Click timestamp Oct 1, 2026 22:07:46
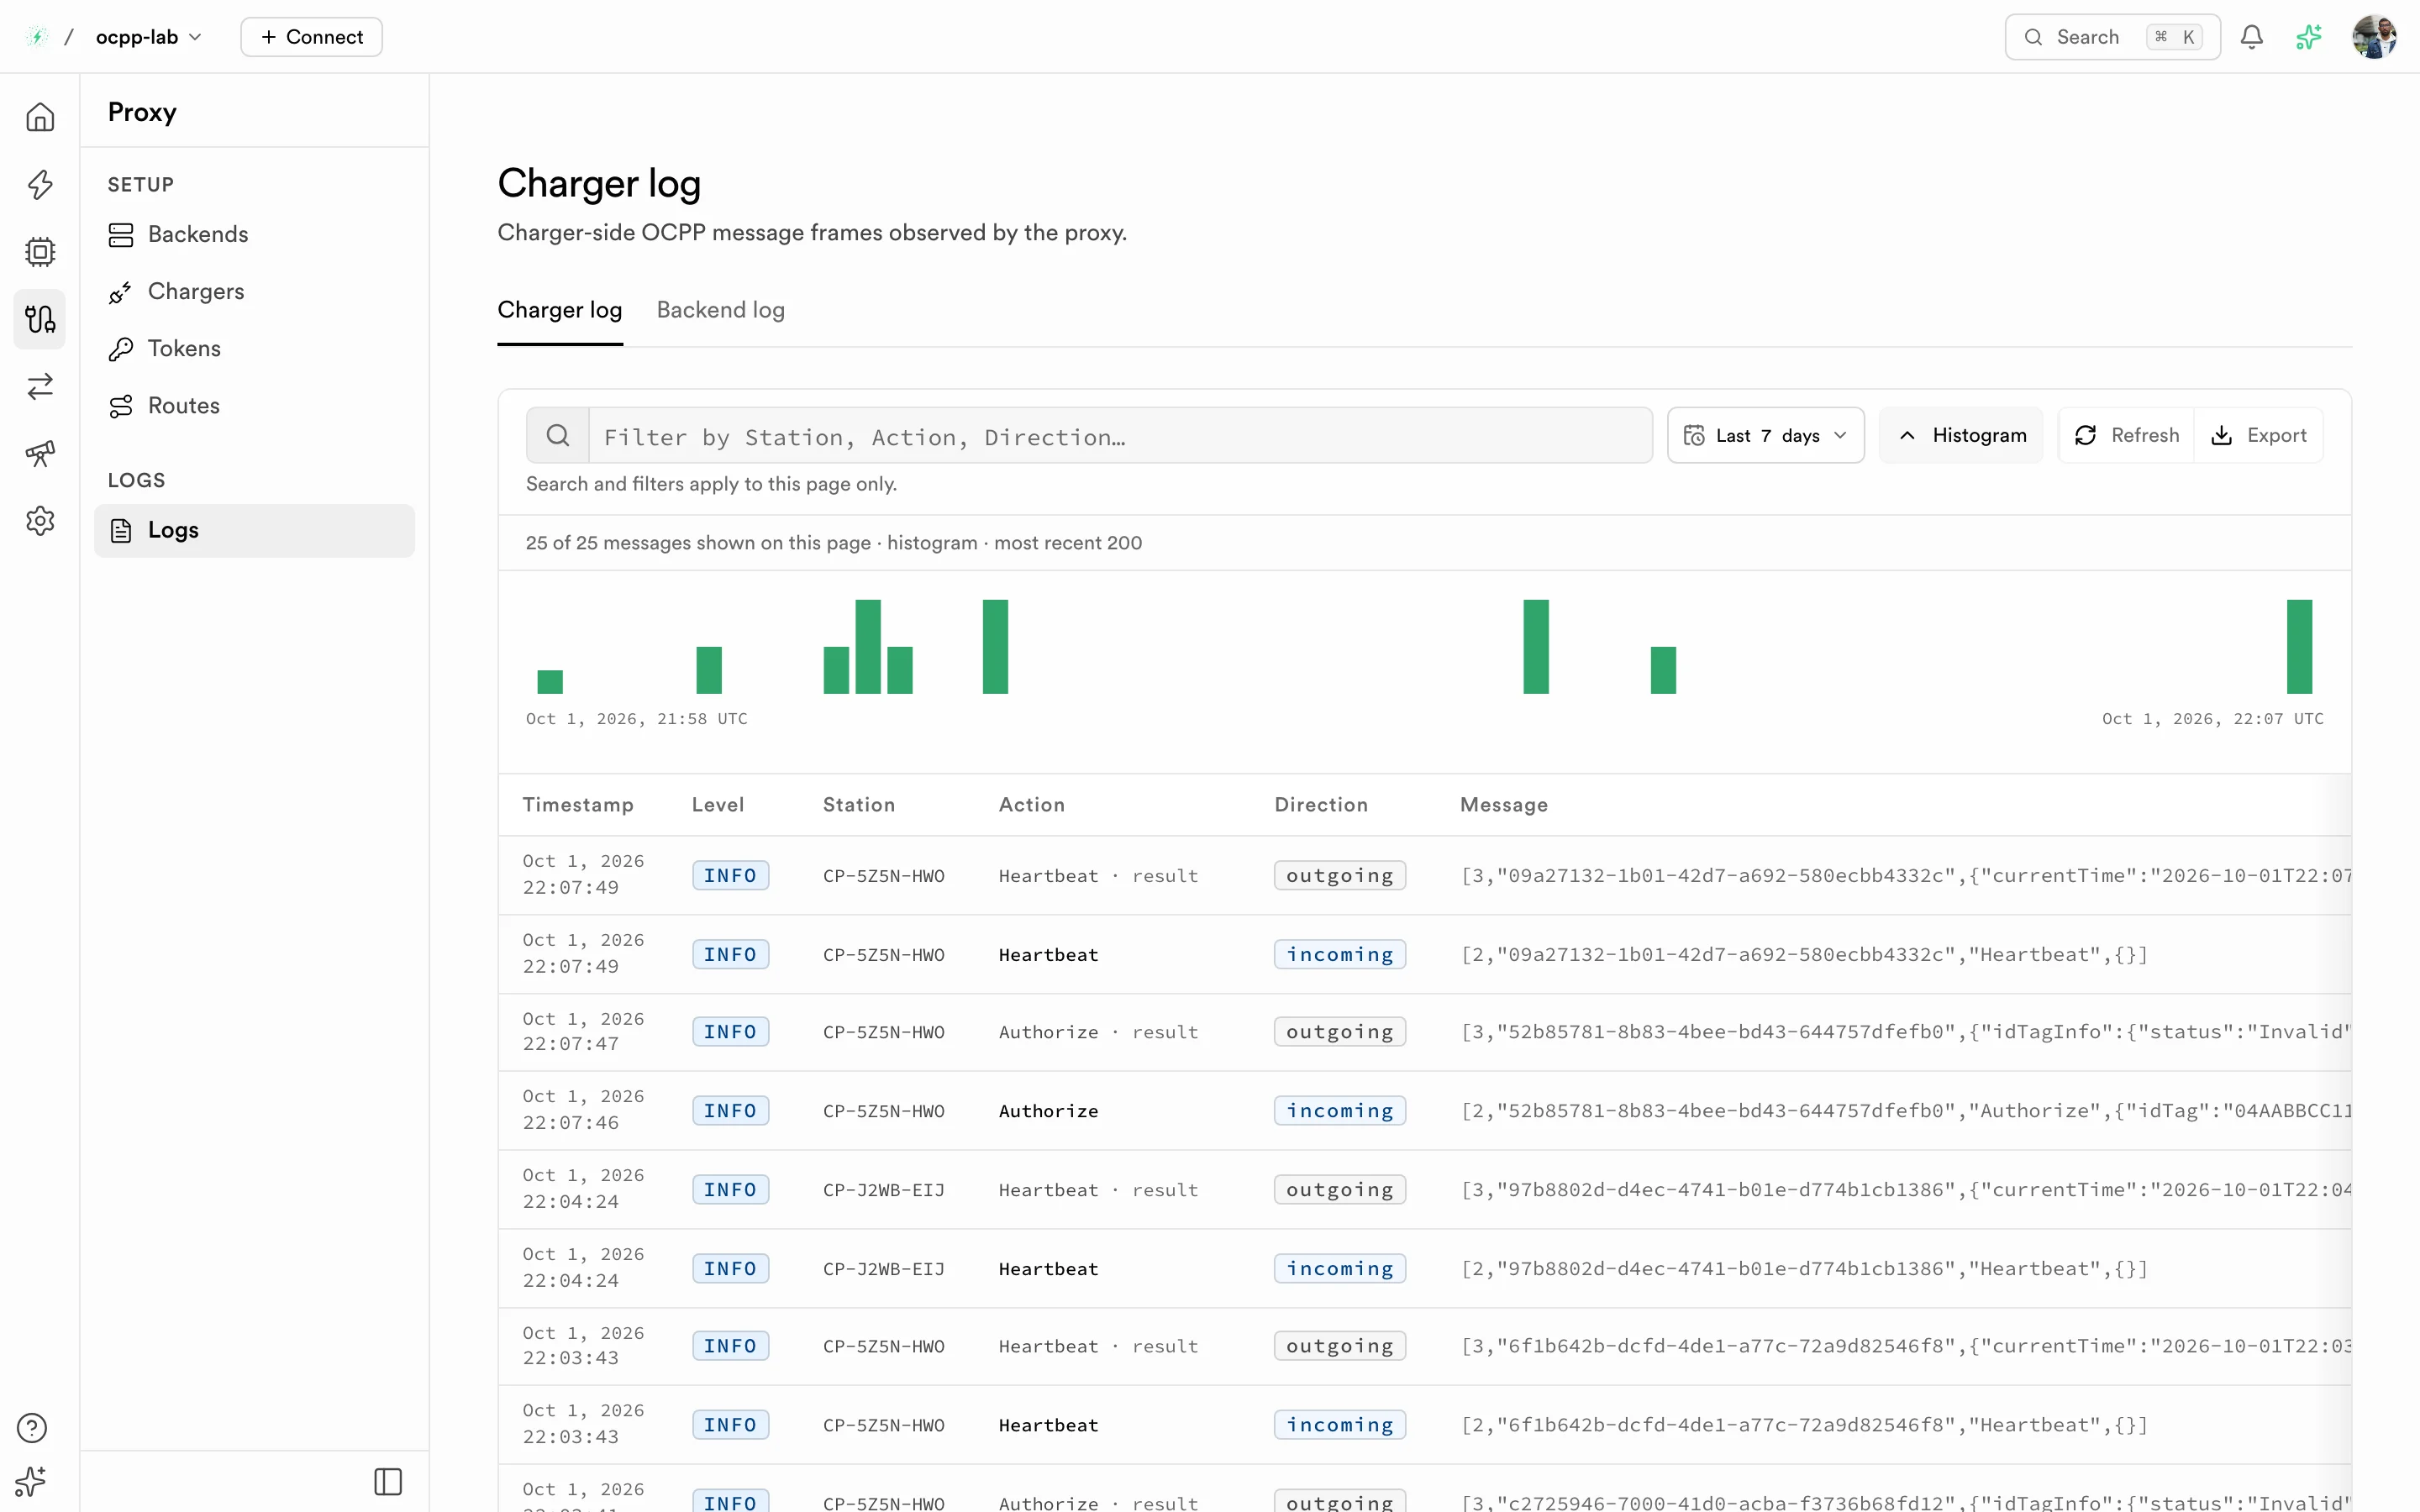Screen dimensions: 2420x1512 [x=583, y=1110]
